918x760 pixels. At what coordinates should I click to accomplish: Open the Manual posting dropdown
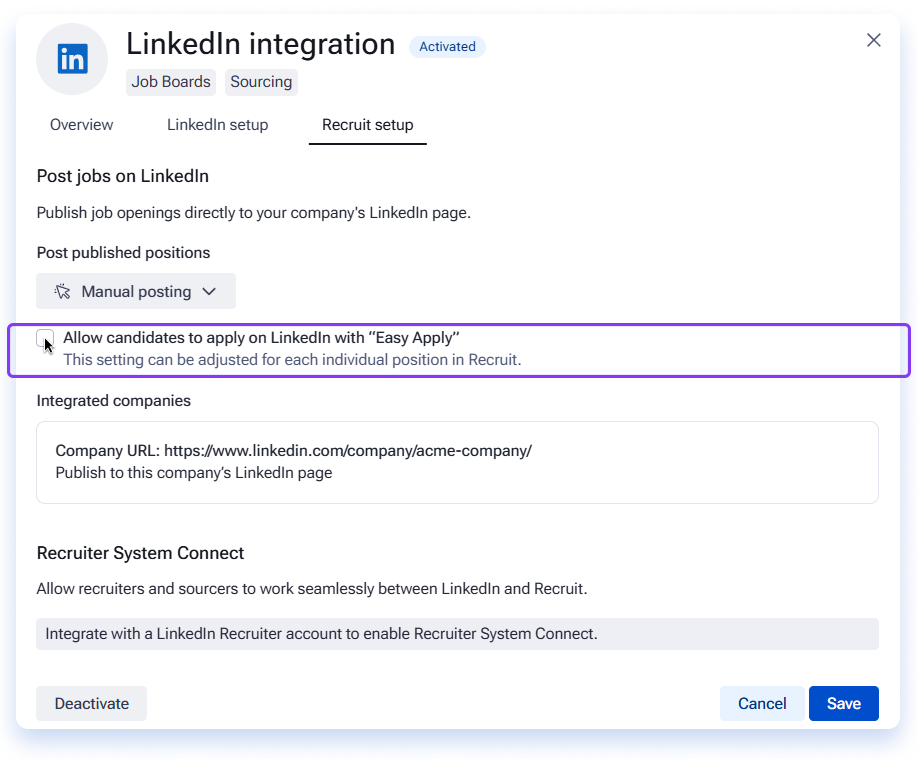[136, 291]
